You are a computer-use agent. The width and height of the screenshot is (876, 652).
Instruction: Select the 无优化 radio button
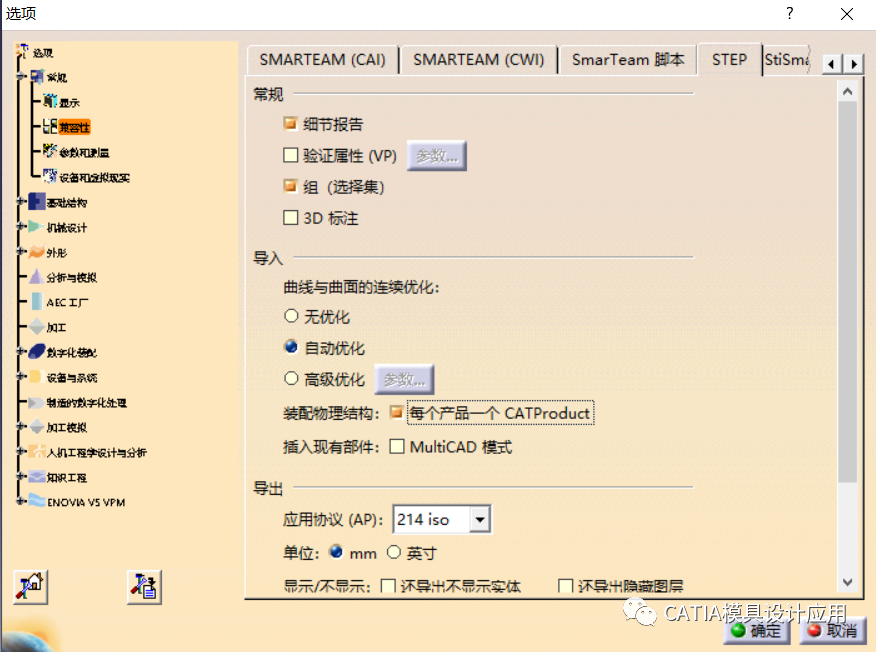291,316
